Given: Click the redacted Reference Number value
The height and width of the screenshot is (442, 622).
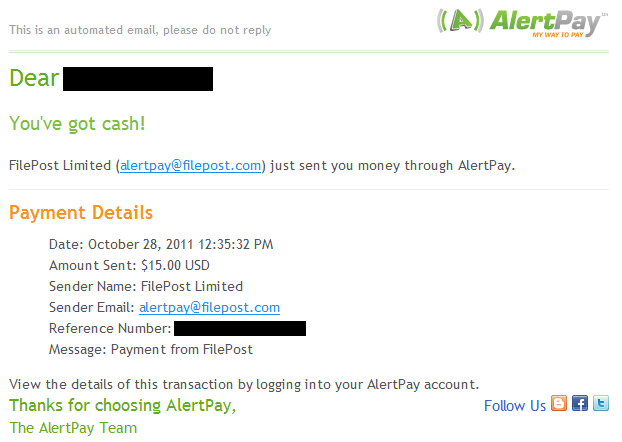Looking at the screenshot, I should click(x=240, y=328).
